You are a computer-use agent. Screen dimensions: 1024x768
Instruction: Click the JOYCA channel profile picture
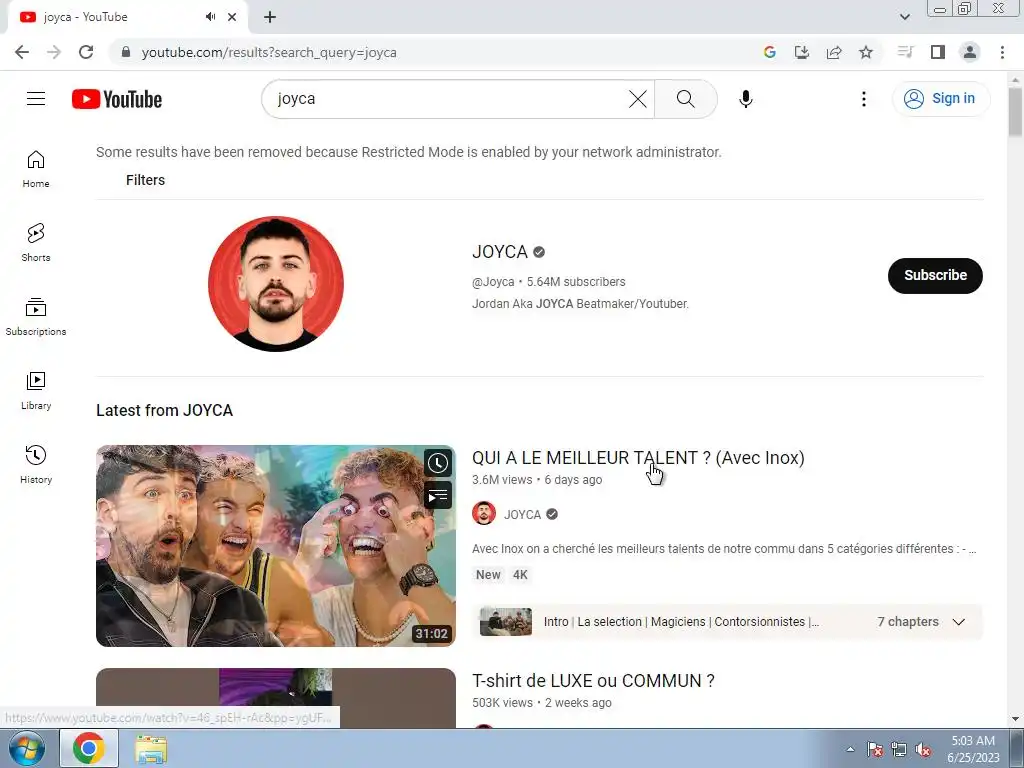(276, 284)
